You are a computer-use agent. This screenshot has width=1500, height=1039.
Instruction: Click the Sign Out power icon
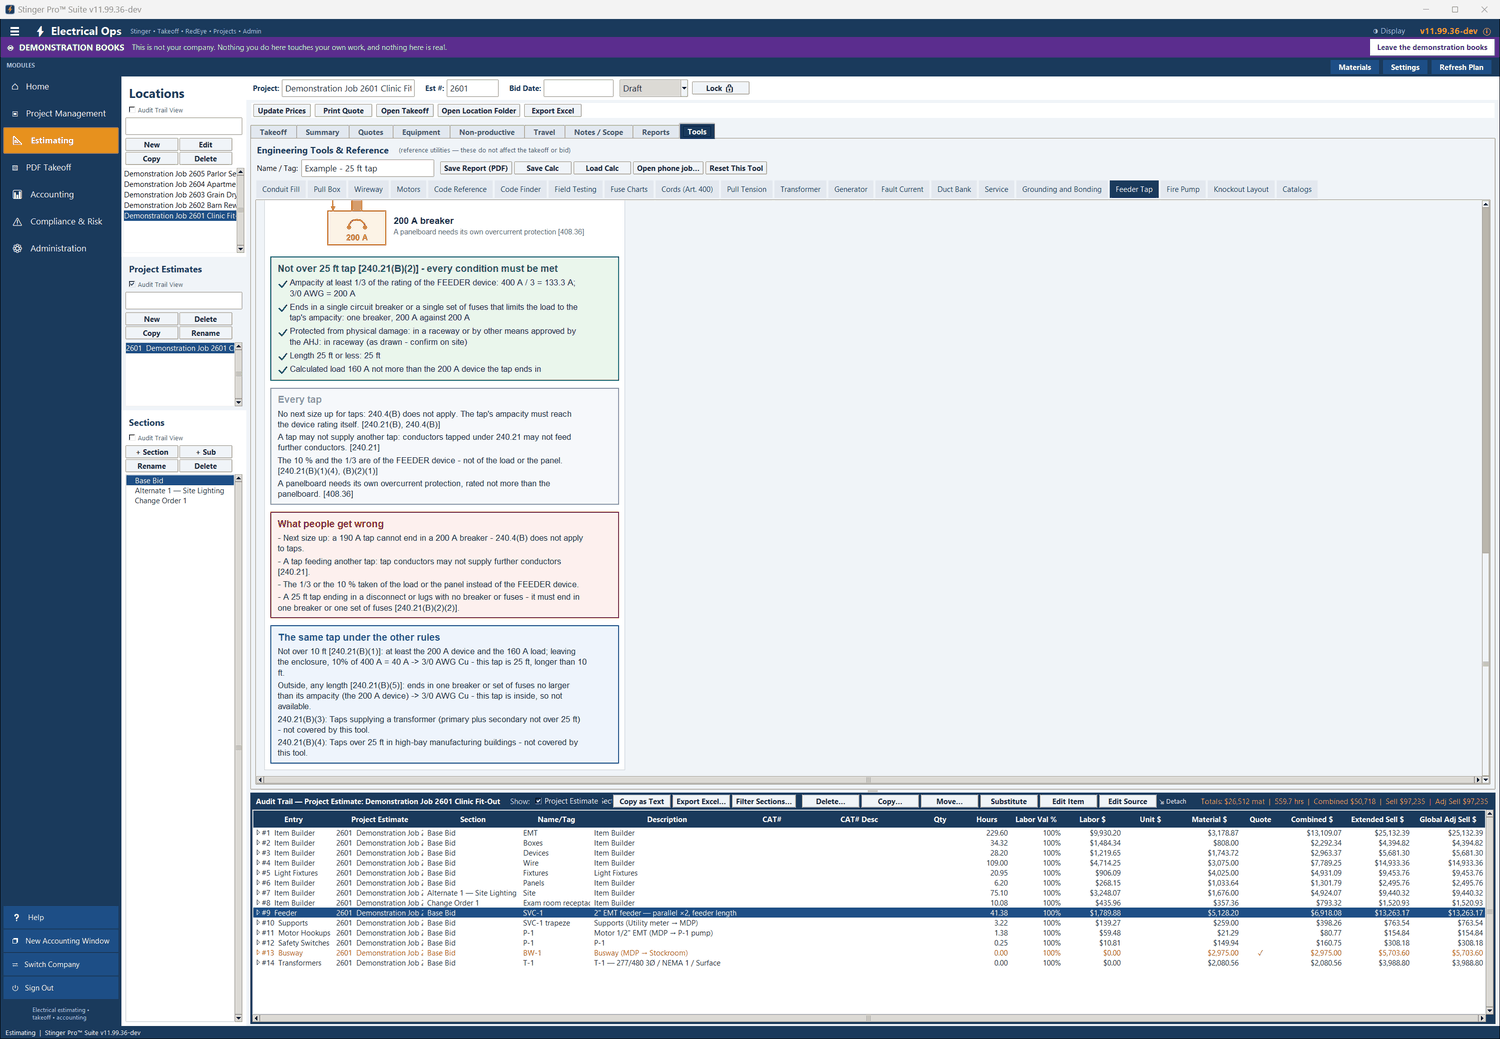point(15,988)
